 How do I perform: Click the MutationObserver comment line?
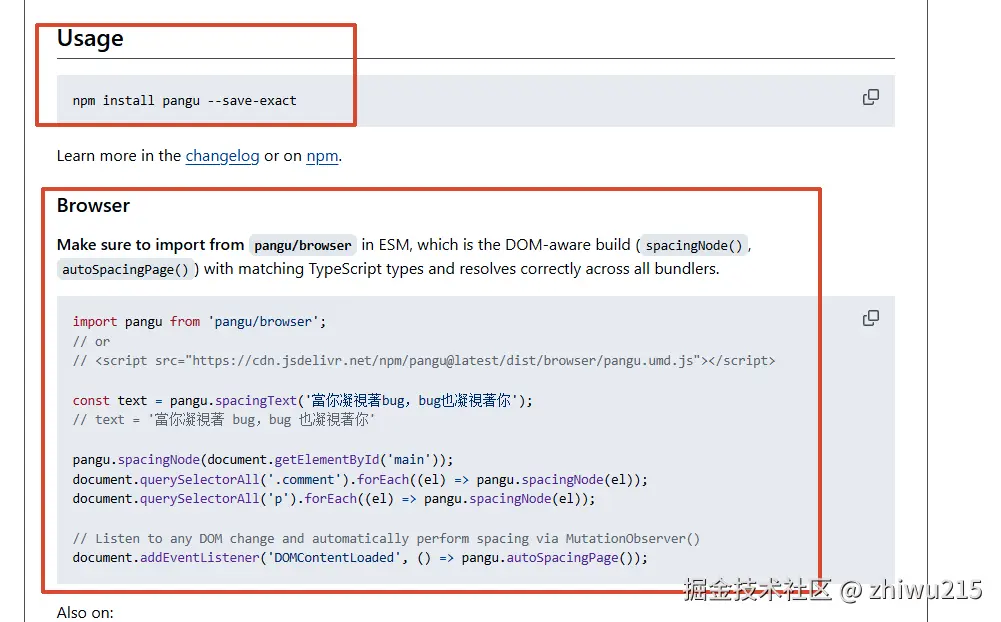(386, 538)
